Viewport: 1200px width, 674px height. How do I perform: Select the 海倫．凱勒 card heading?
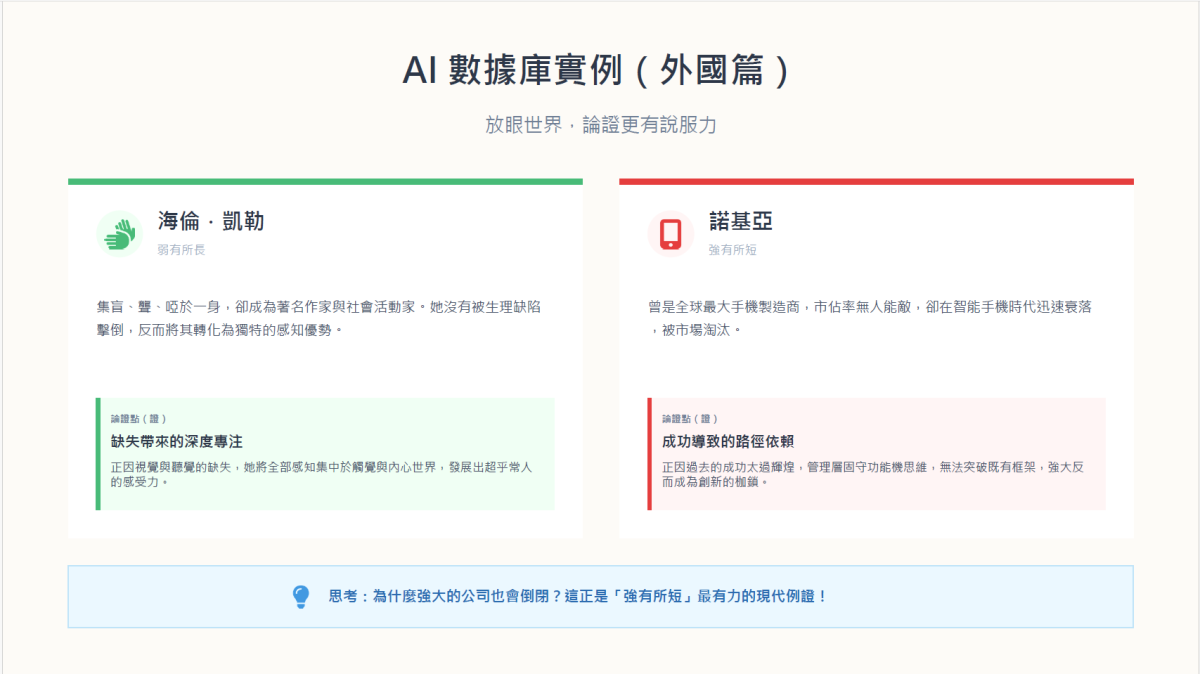211,221
